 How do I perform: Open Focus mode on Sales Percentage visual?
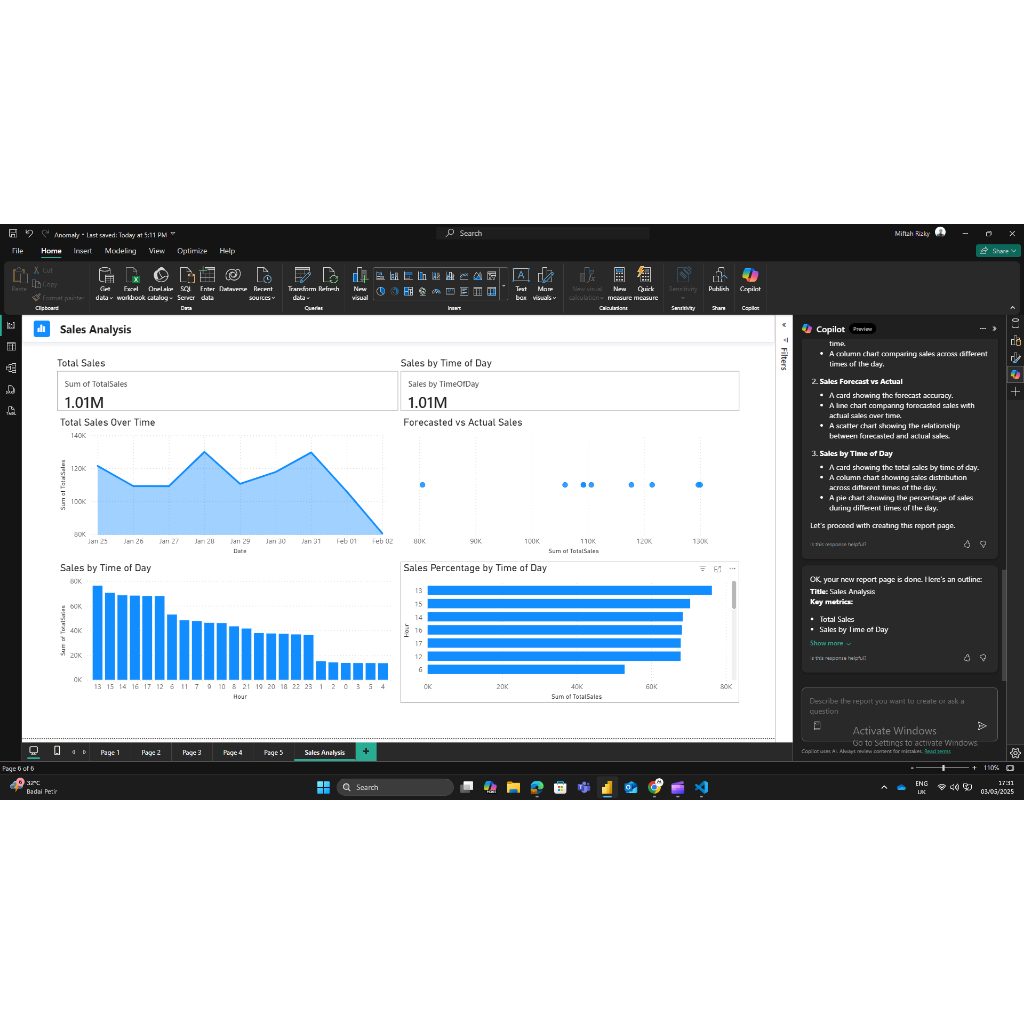click(718, 569)
